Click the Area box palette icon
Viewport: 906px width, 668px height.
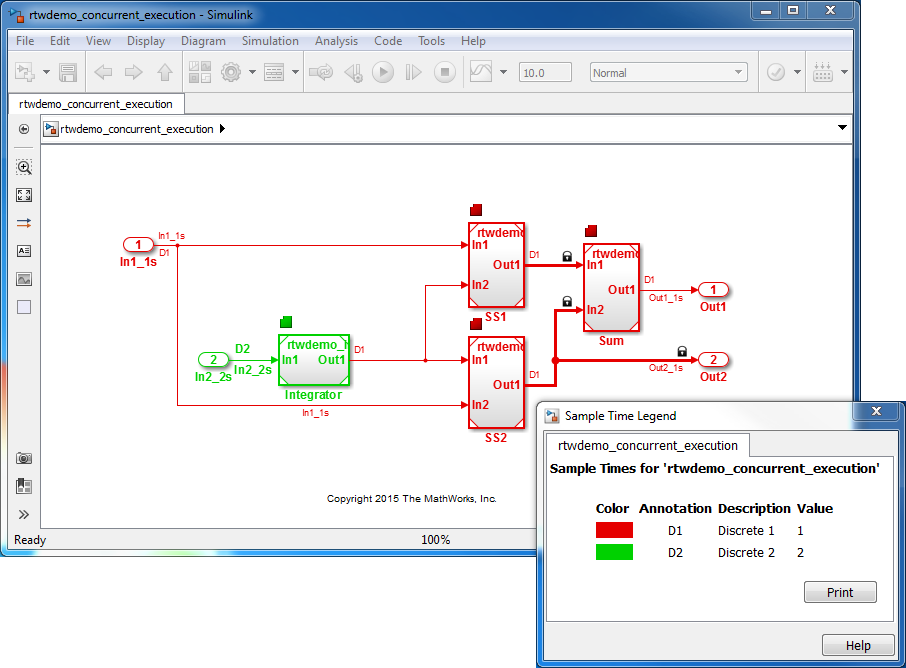tap(24, 307)
